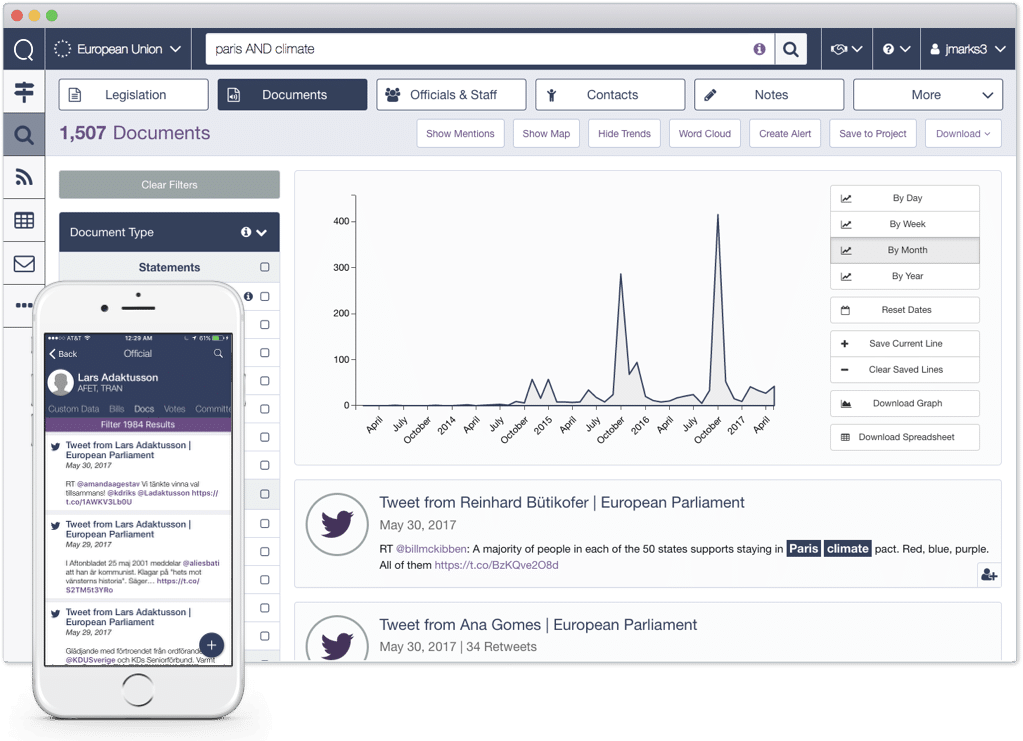Go to the Contacts tab
This screenshot has width=1023, height=741.
pyautogui.click(x=610, y=95)
